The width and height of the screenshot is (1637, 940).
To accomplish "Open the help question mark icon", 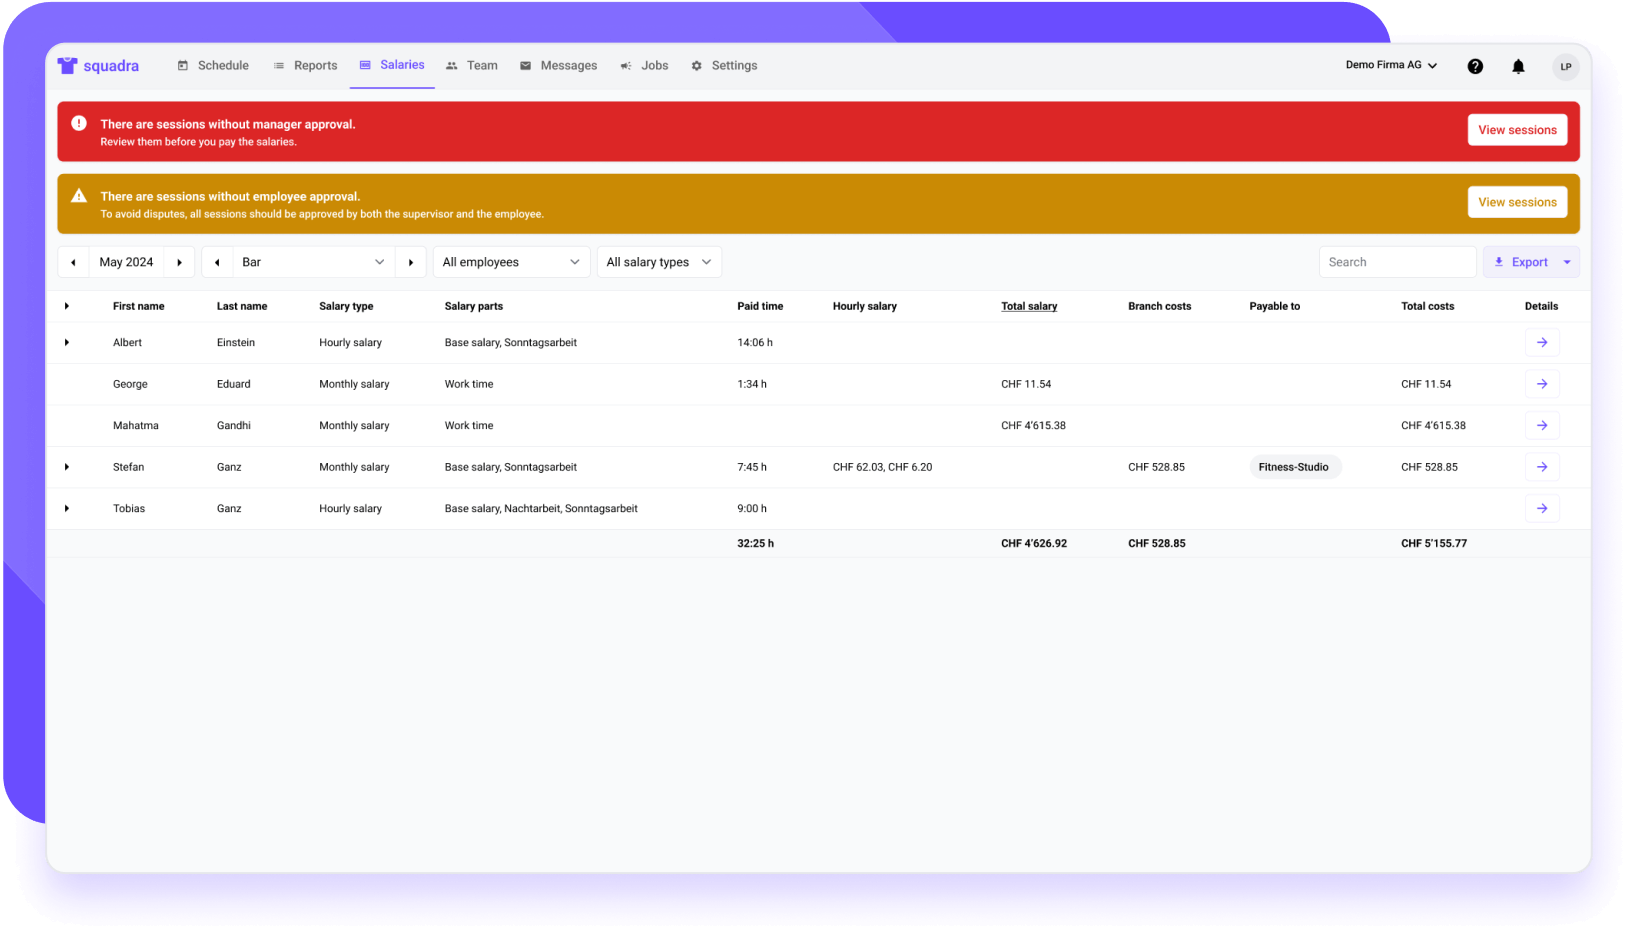I will pos(1475,66).
